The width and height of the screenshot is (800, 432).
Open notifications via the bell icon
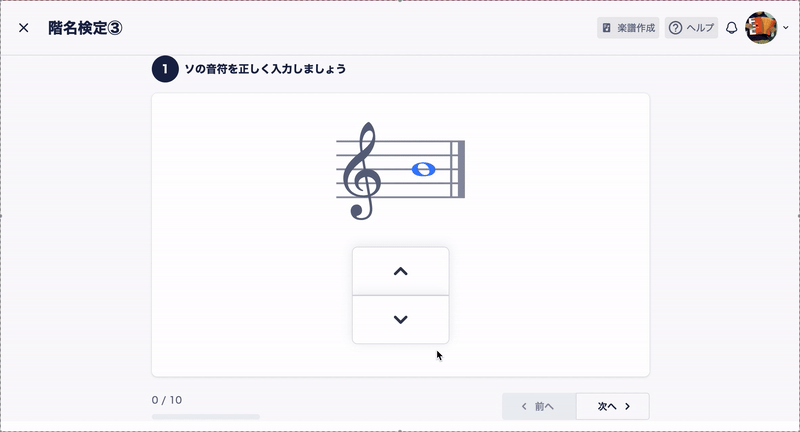[732, 28]
